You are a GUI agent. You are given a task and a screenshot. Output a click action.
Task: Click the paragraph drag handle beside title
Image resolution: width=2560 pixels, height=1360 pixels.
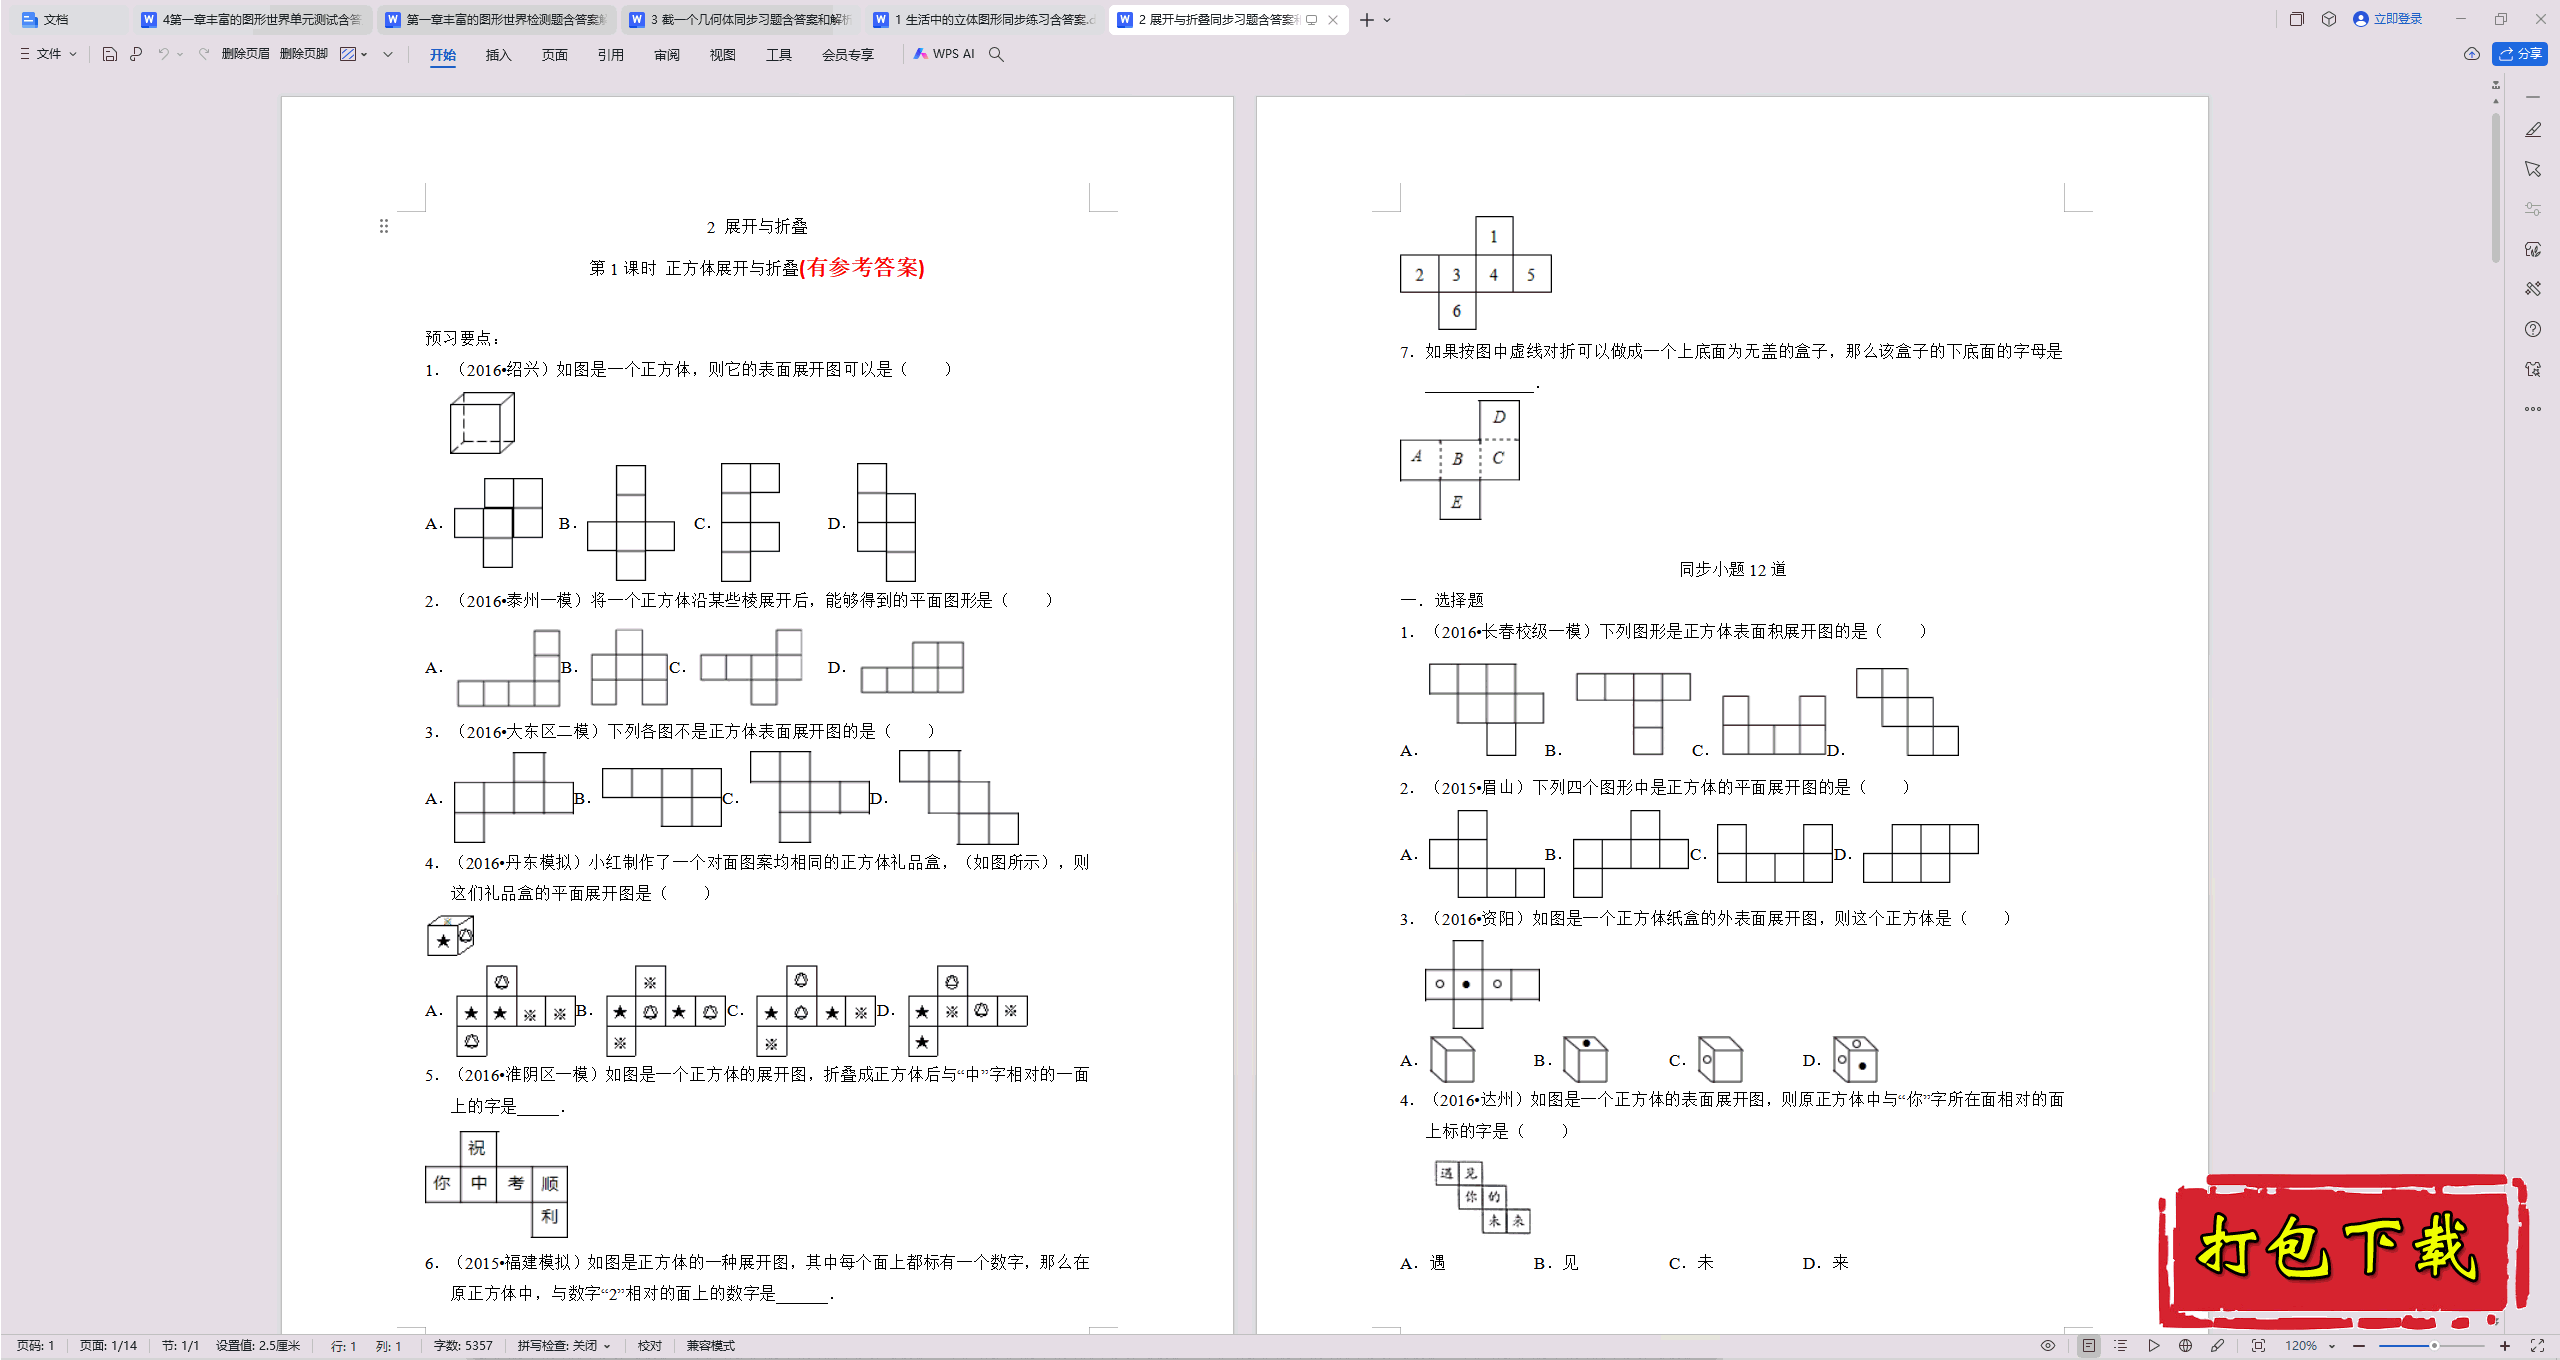384,227
